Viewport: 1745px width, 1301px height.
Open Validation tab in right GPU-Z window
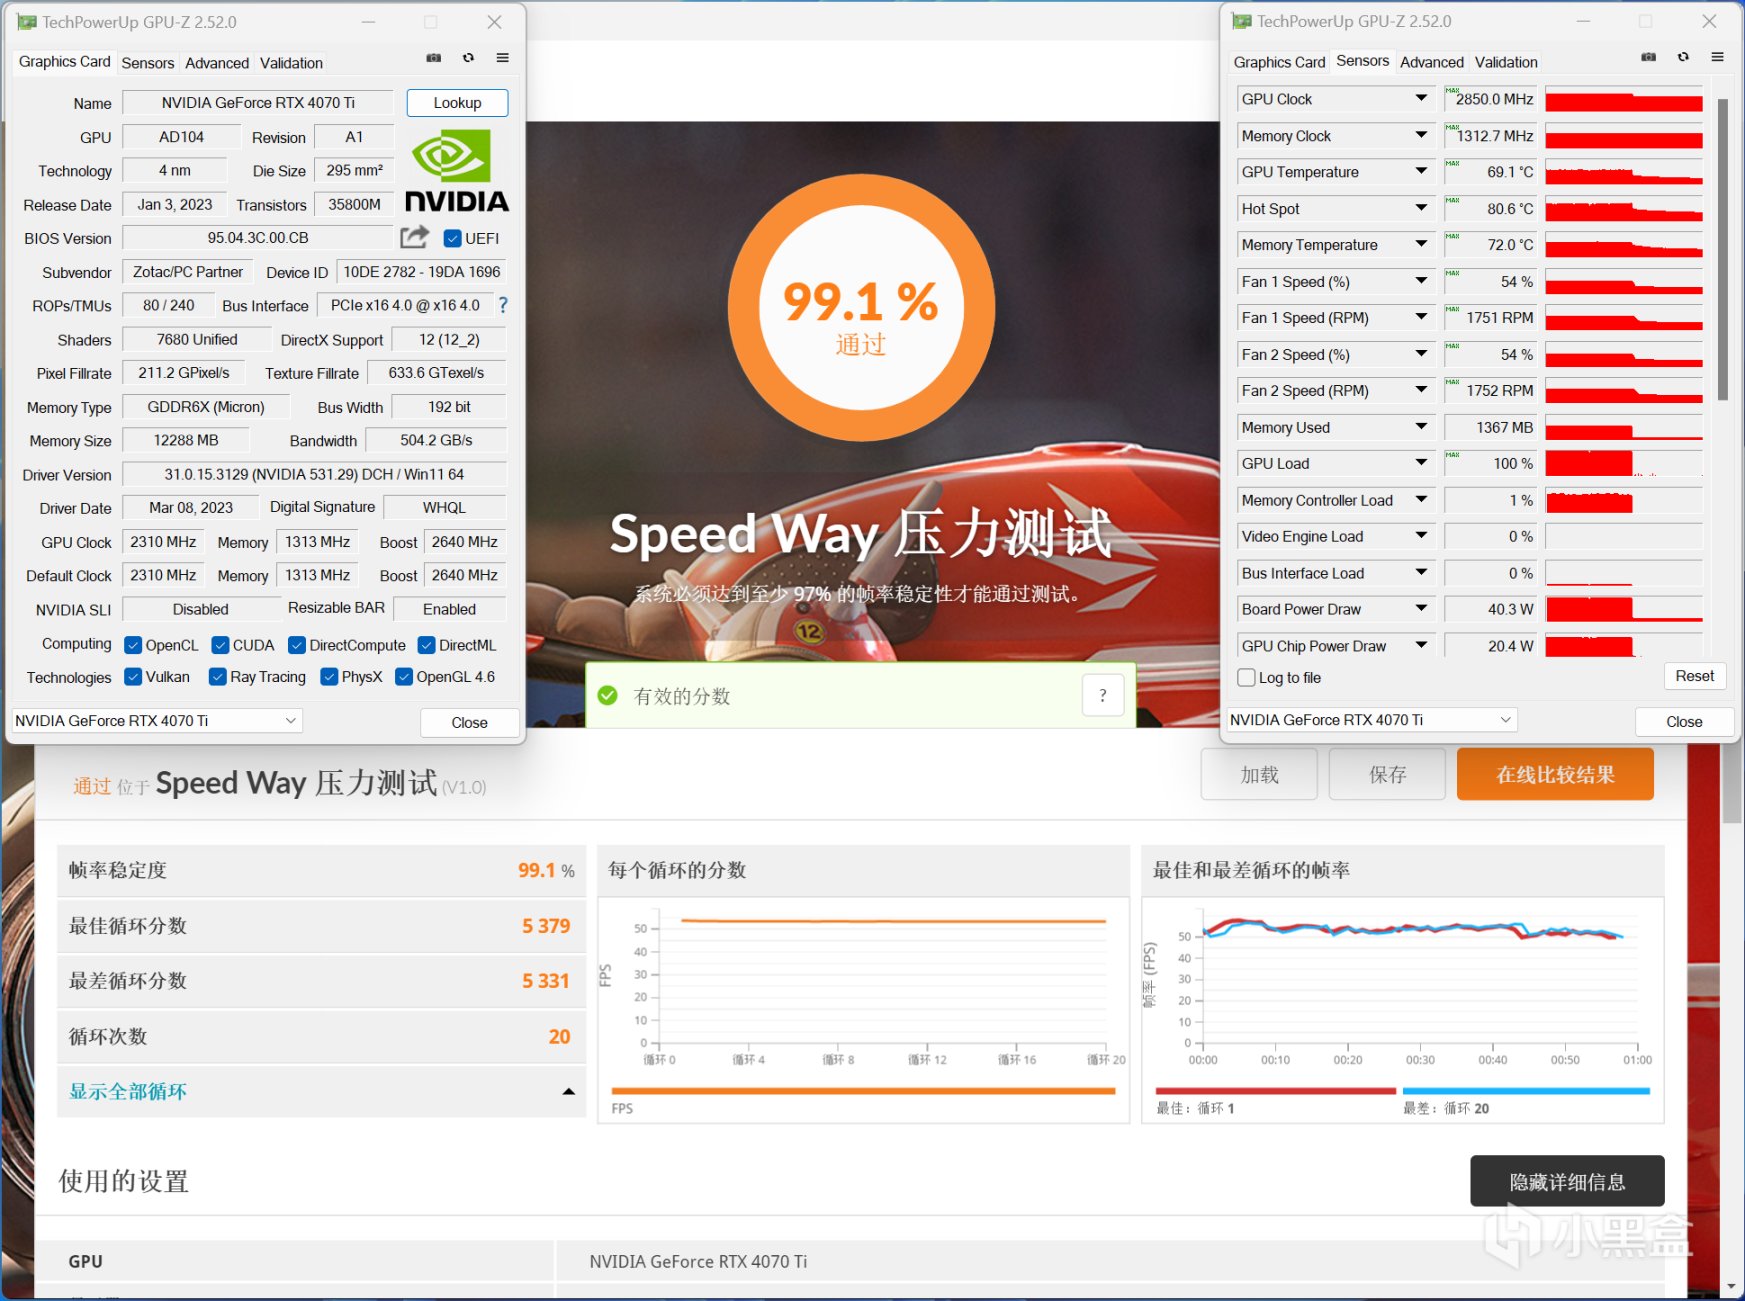(1506, 62)
